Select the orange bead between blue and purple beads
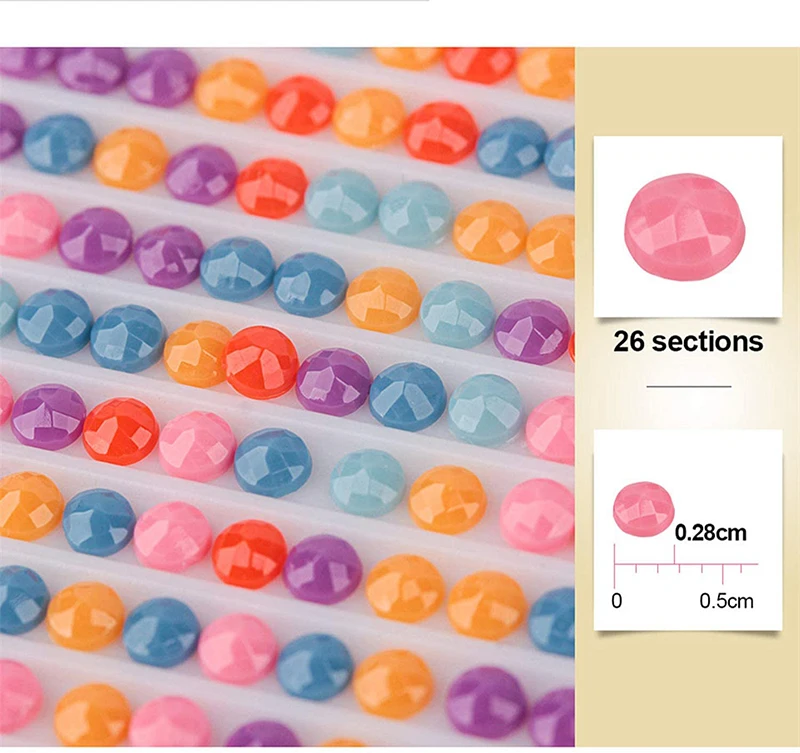This screenshot has height=753, width=800. (x=129, y=158)
